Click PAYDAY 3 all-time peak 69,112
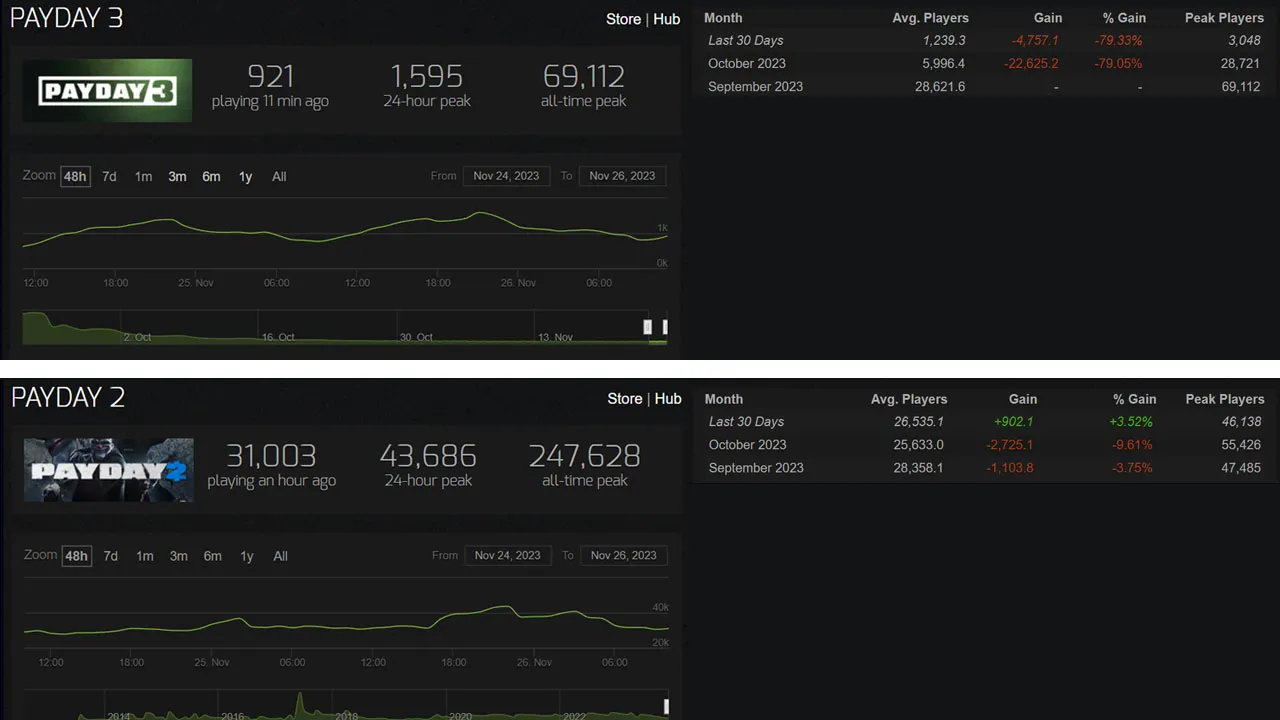 [584, 76]
